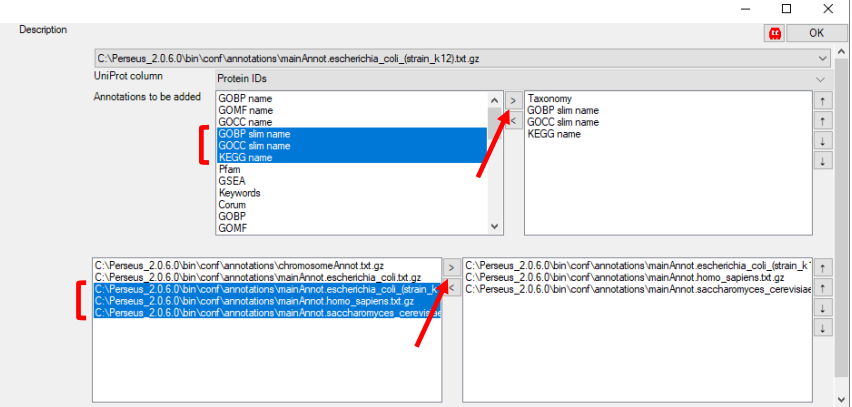Viewport: 852px width, 407px height.
Task: Click first down-arrow button beside Taxonomy list
Action: (823, 141)
